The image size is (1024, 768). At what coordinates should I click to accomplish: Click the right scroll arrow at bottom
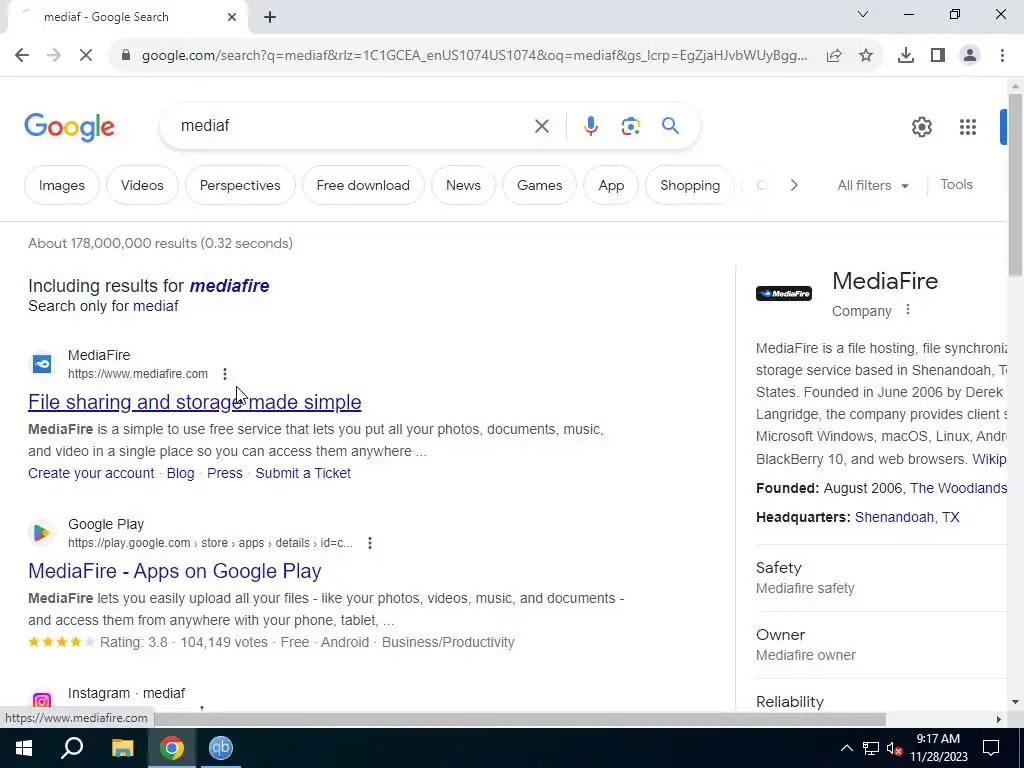[x=999, y=719]
